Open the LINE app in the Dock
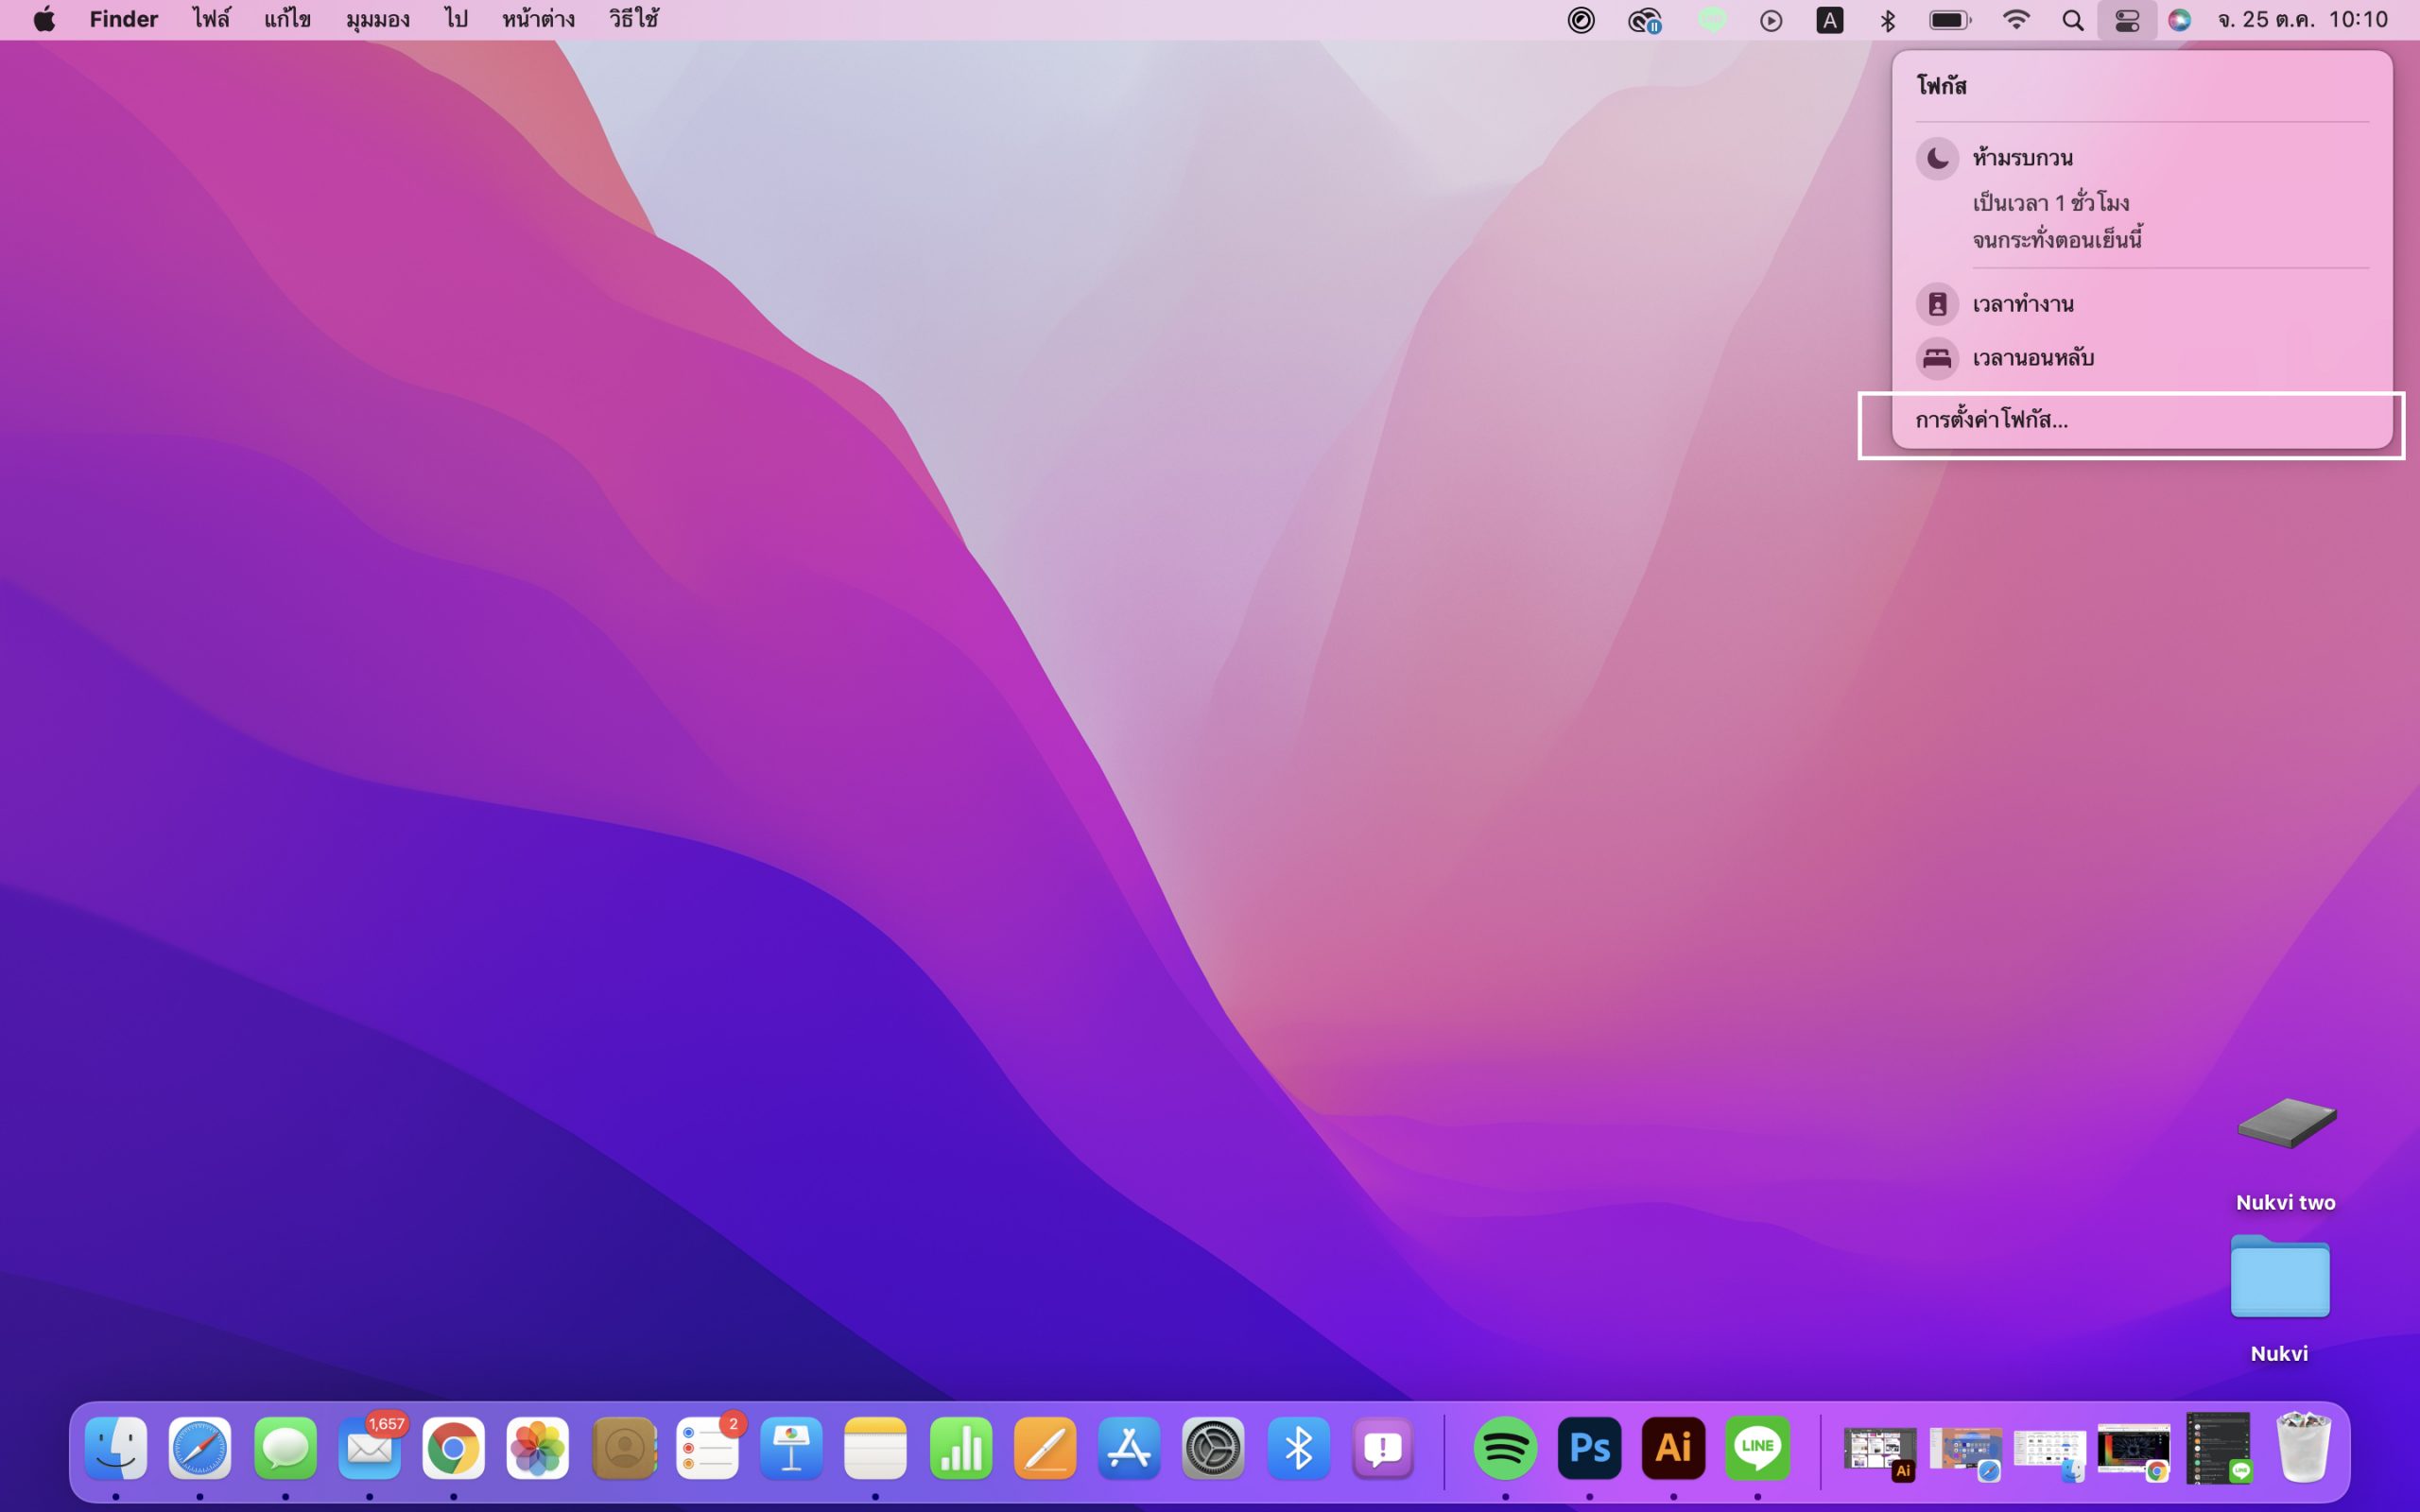 coord(1757,1447)
